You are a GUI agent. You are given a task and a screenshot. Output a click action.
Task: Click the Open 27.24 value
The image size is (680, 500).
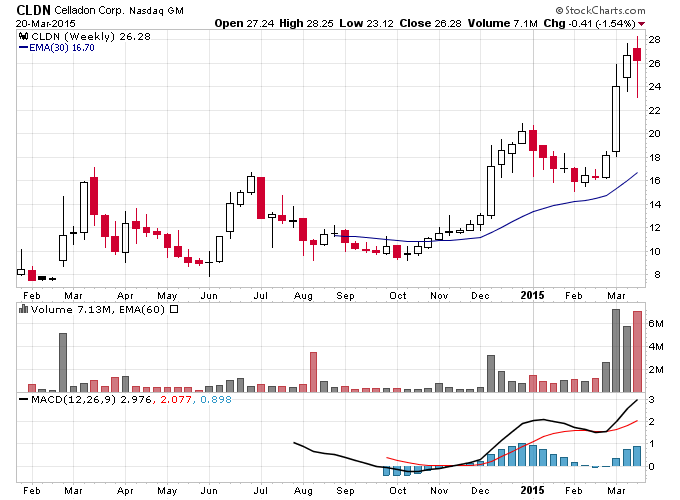pos(244,23)
